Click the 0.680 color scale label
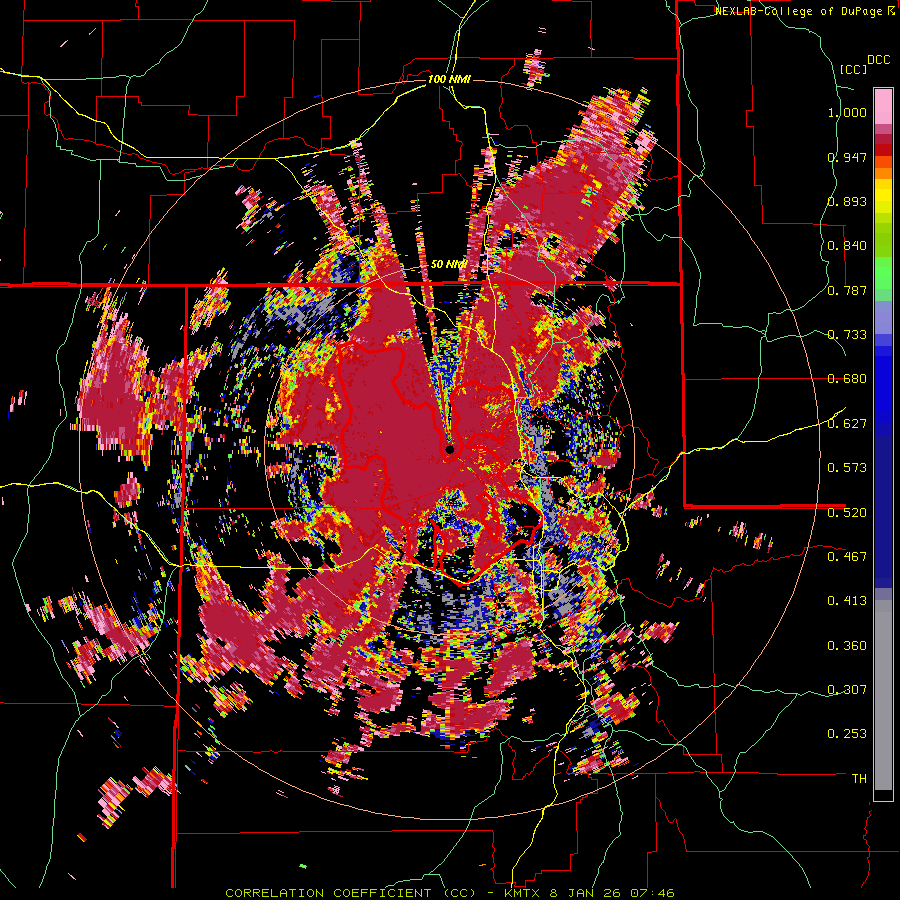 tap(847, 379)
